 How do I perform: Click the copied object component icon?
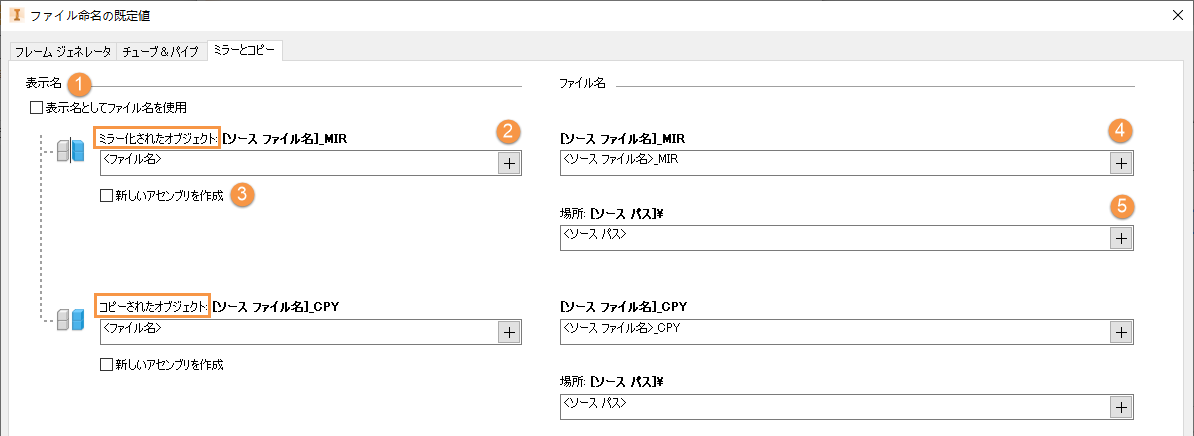pyautogui.click(x=70, y=320)
